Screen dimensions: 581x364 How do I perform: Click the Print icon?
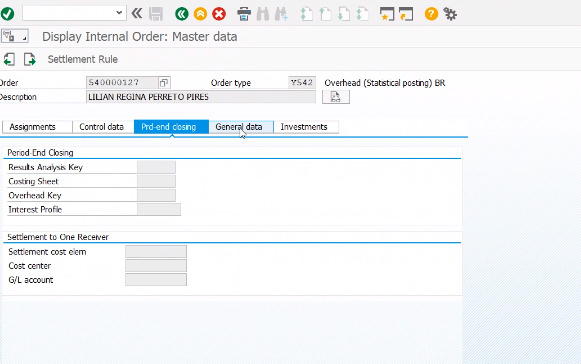[x=244, y=14]
